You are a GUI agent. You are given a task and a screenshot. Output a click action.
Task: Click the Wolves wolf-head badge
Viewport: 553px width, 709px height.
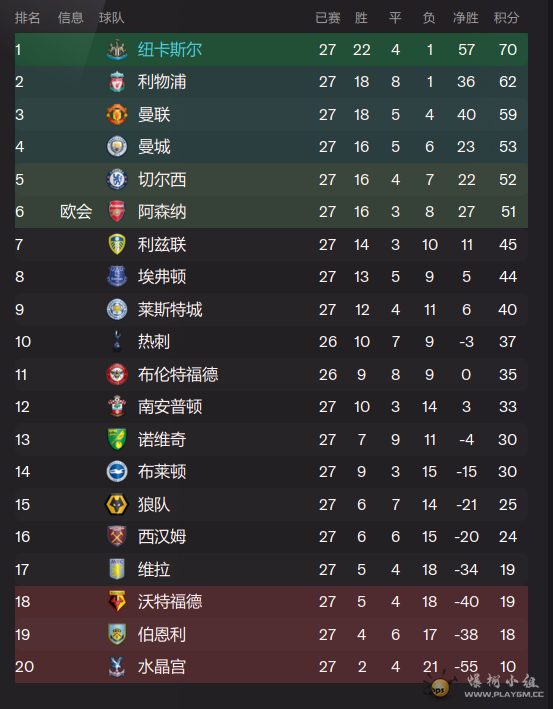[x=117, y=505]
